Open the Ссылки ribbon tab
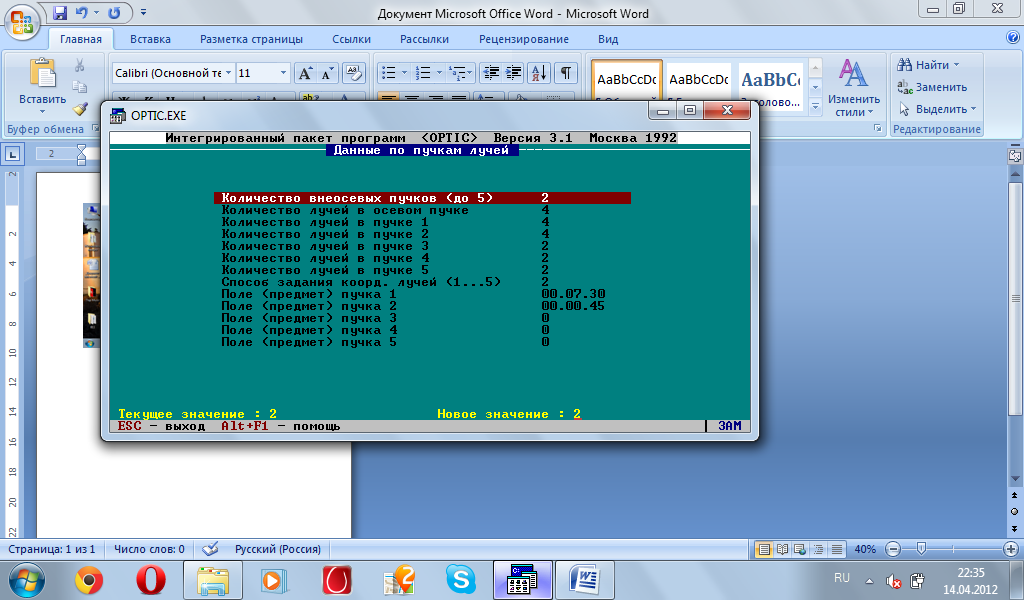1024x600 pixels. coord(351,39)
